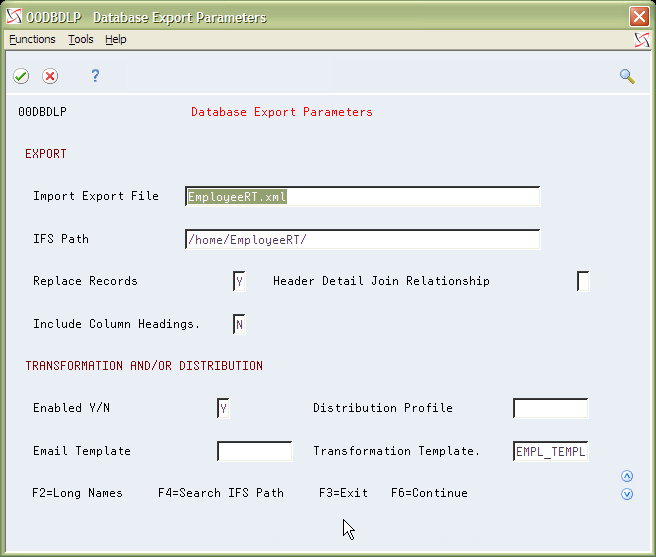
Task: Click the Transformation Template label
Action: tap(396, 451)
